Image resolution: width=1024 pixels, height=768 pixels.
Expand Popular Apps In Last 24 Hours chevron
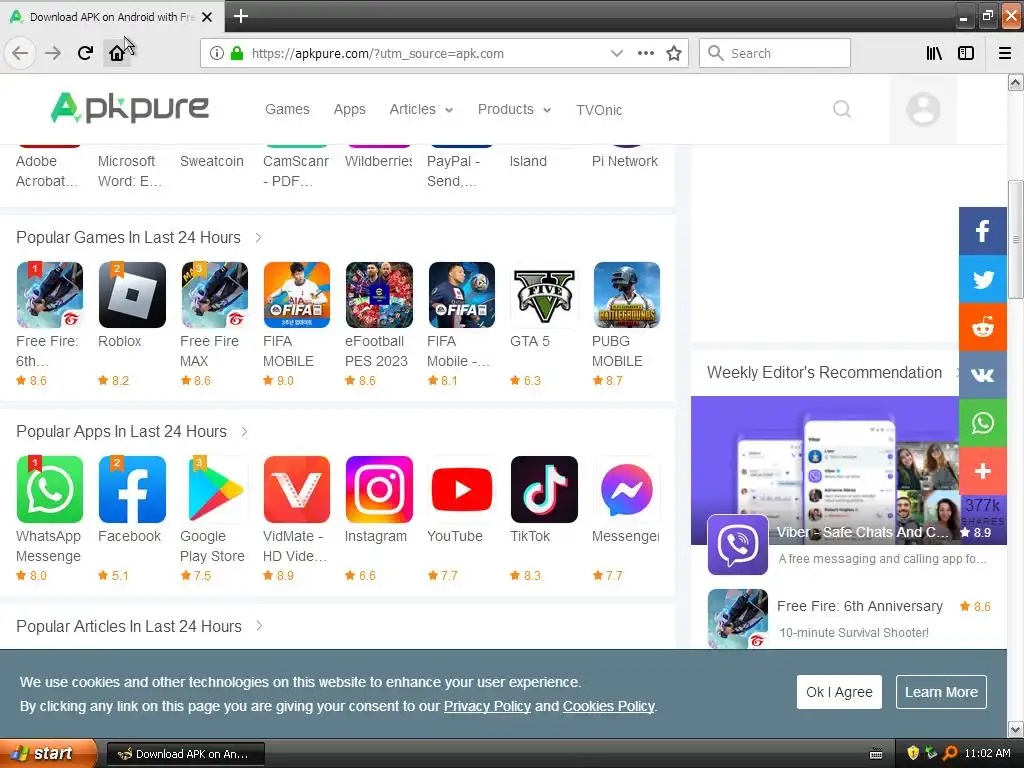tap(244, 432)
